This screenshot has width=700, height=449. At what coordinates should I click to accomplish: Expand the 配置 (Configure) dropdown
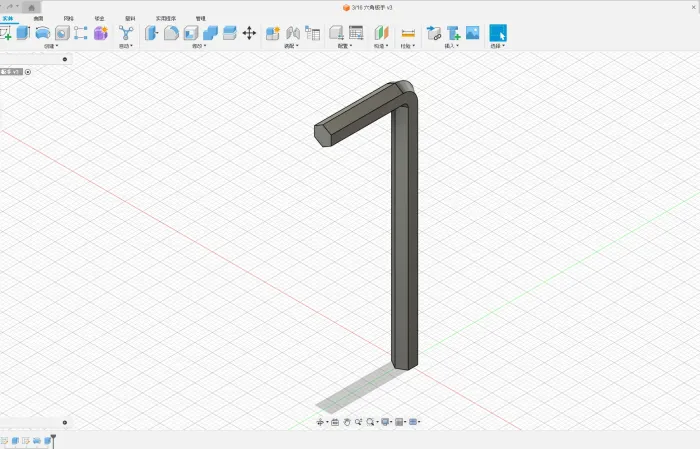coord(345,46)
